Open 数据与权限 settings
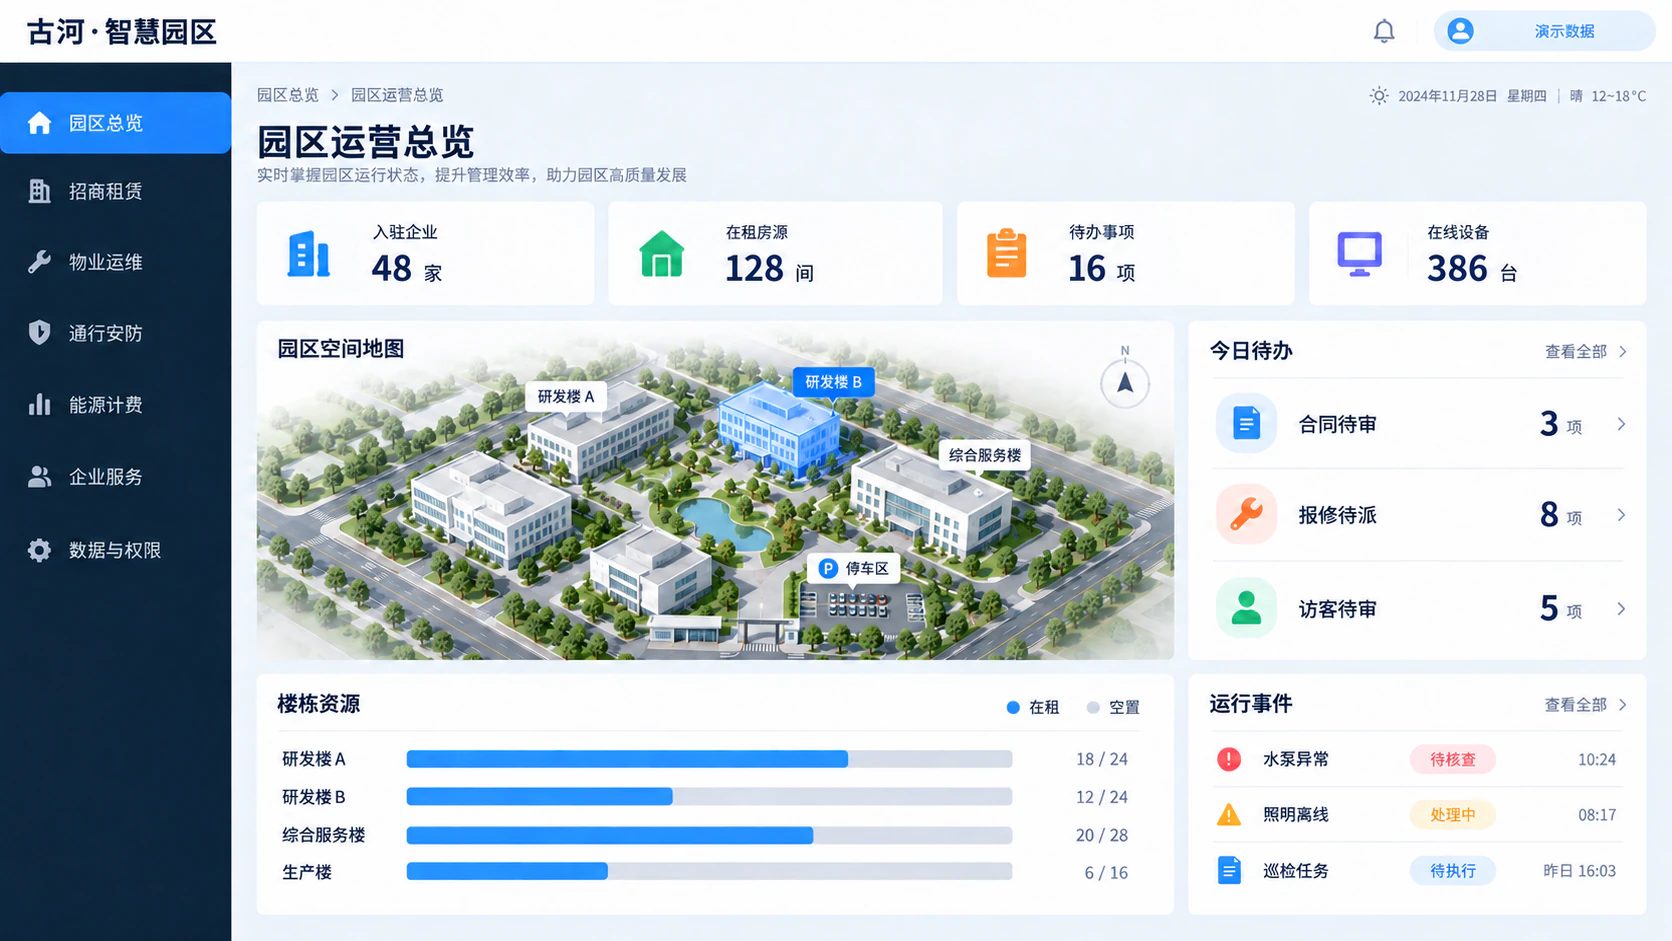The height and width of the screenshot is (941, 1672). [115, 550]
